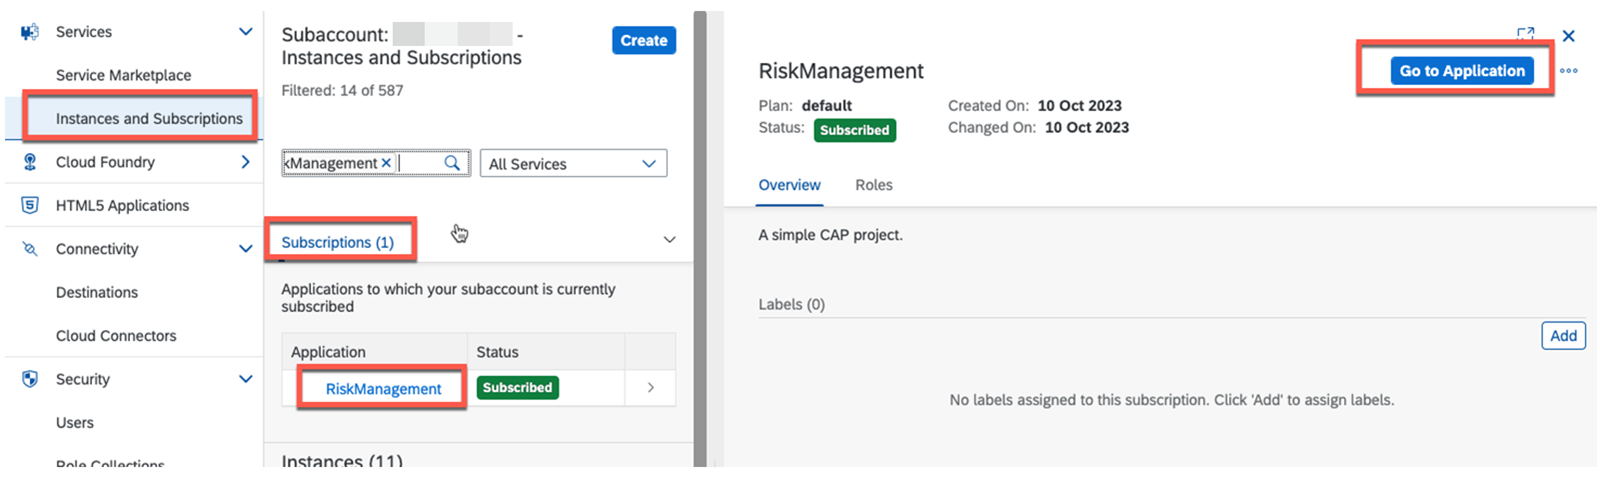
Task: Click the Cloud Foundry icon
Action: [x=30, y=162]
